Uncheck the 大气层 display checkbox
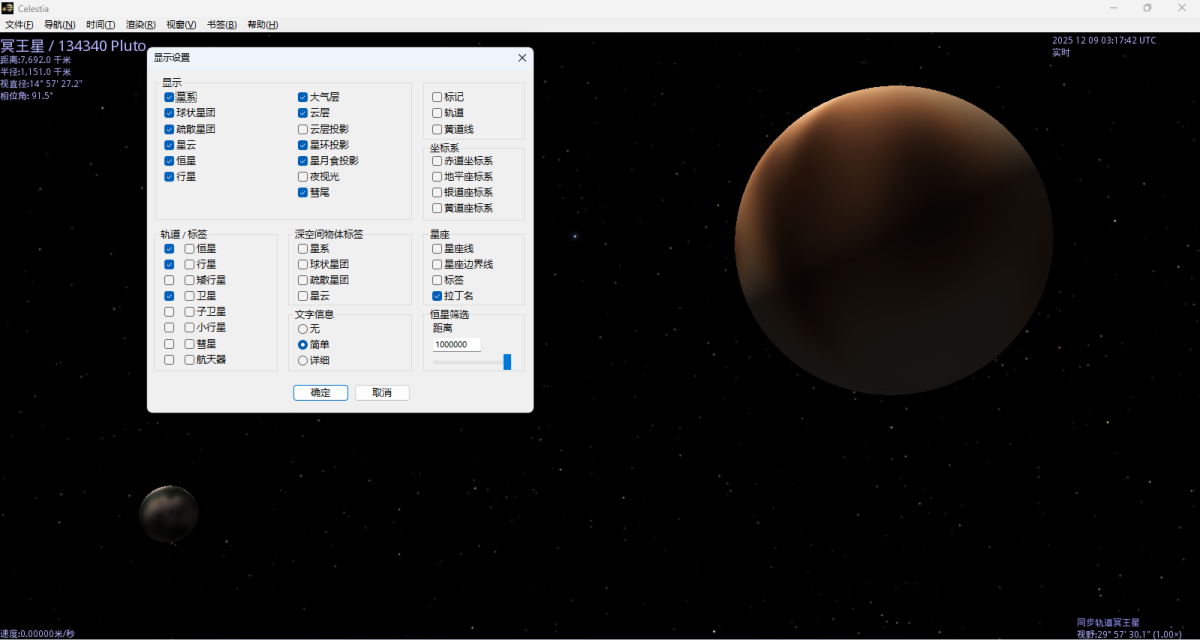1200x640 pixels. tap(303, 97)
